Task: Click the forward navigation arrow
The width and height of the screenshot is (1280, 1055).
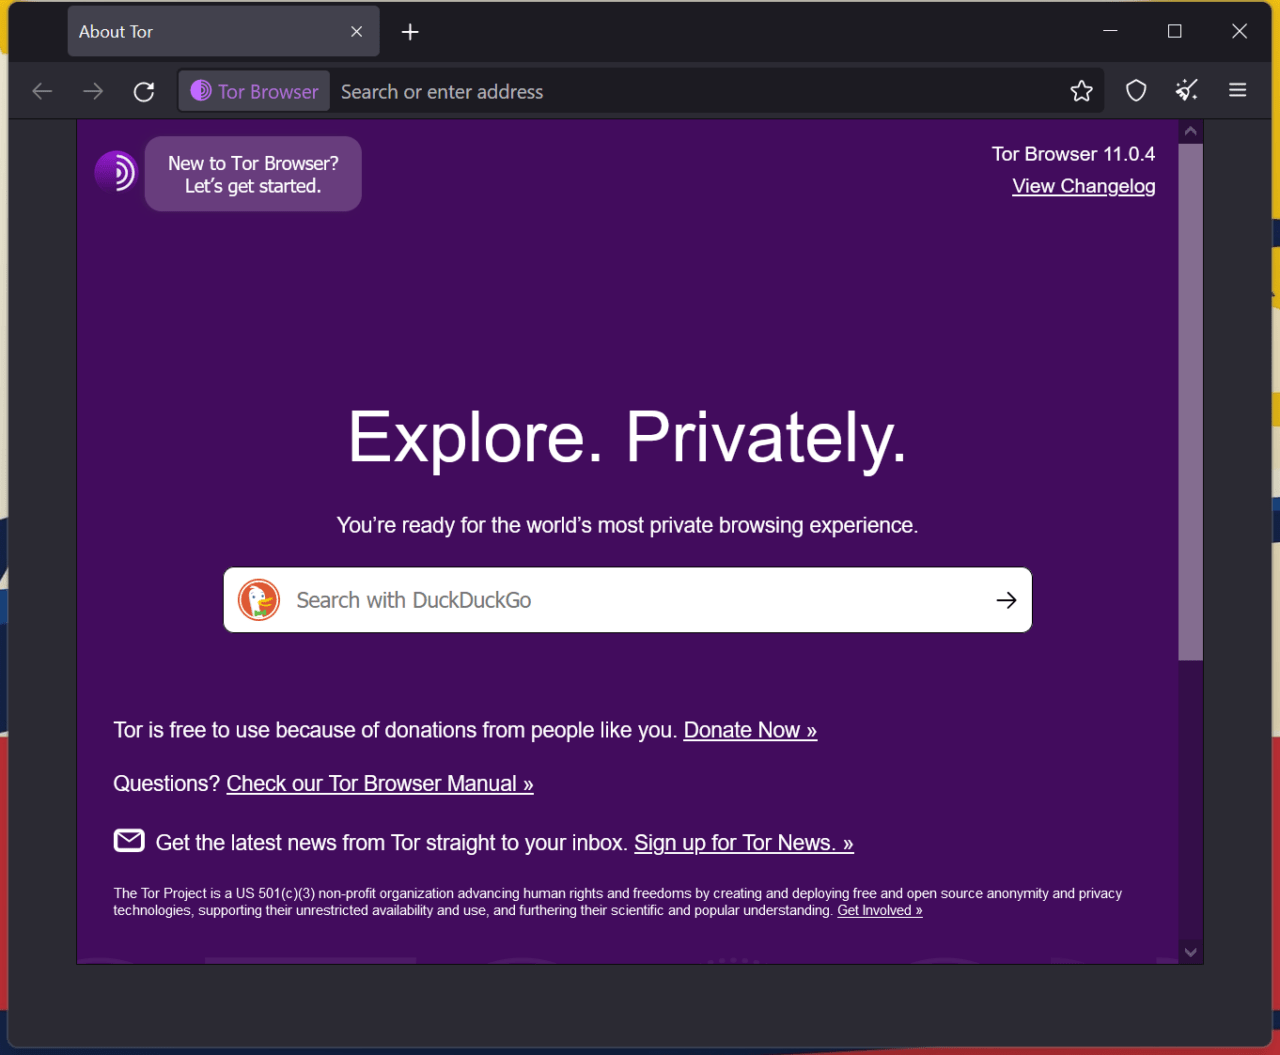Action: click(93, 92)
